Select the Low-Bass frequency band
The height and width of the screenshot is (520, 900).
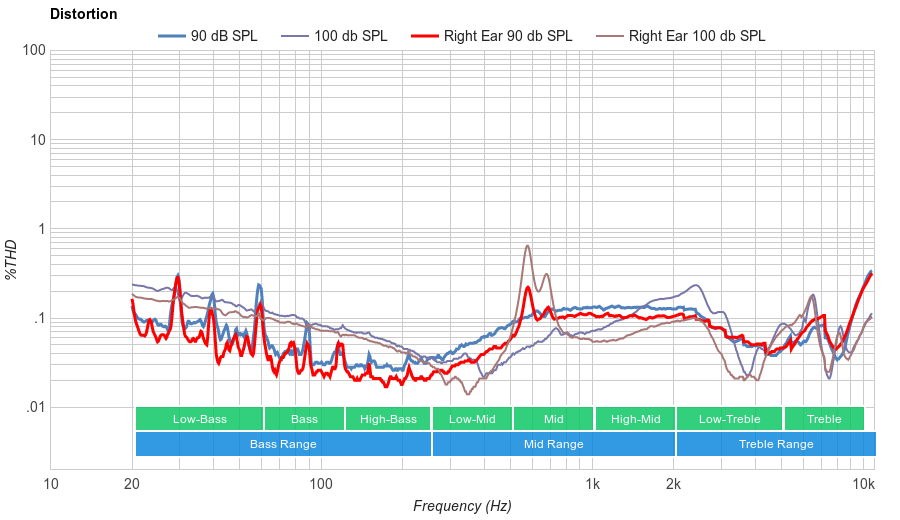pos(199,419)
